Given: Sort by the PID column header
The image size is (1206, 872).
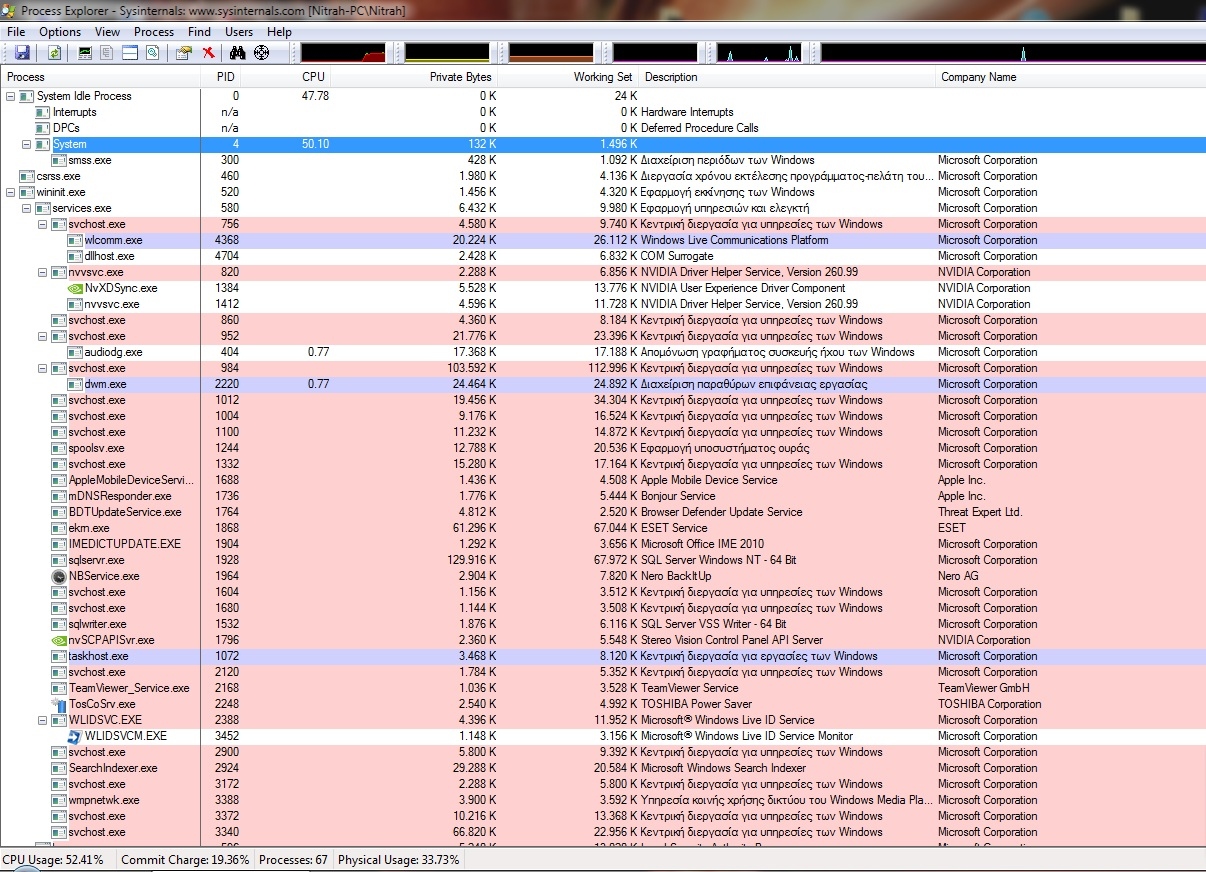Looking at the screenshot, I should (220, 77).
